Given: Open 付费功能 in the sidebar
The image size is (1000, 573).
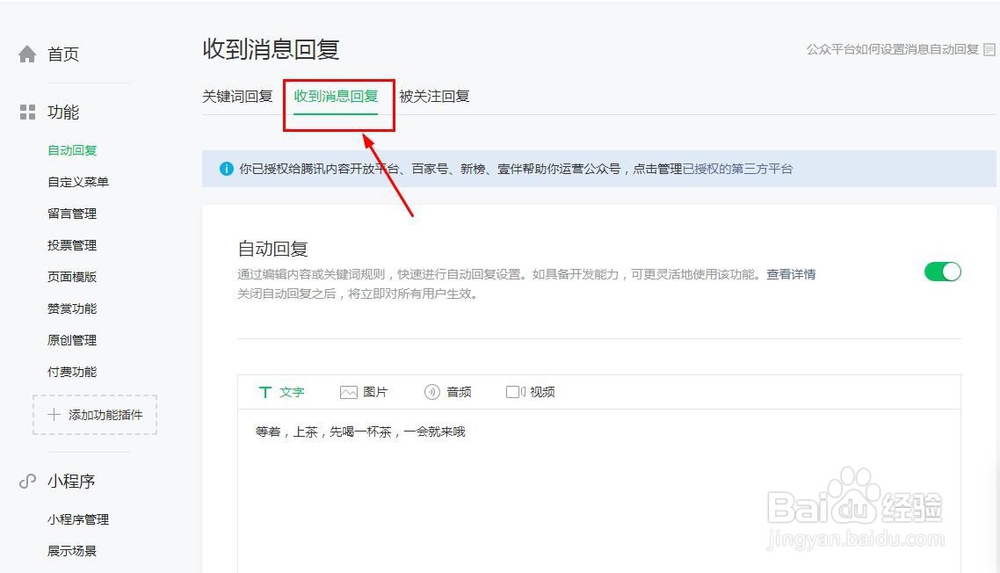Looking at the screenshot, I should tap(72, 372).
